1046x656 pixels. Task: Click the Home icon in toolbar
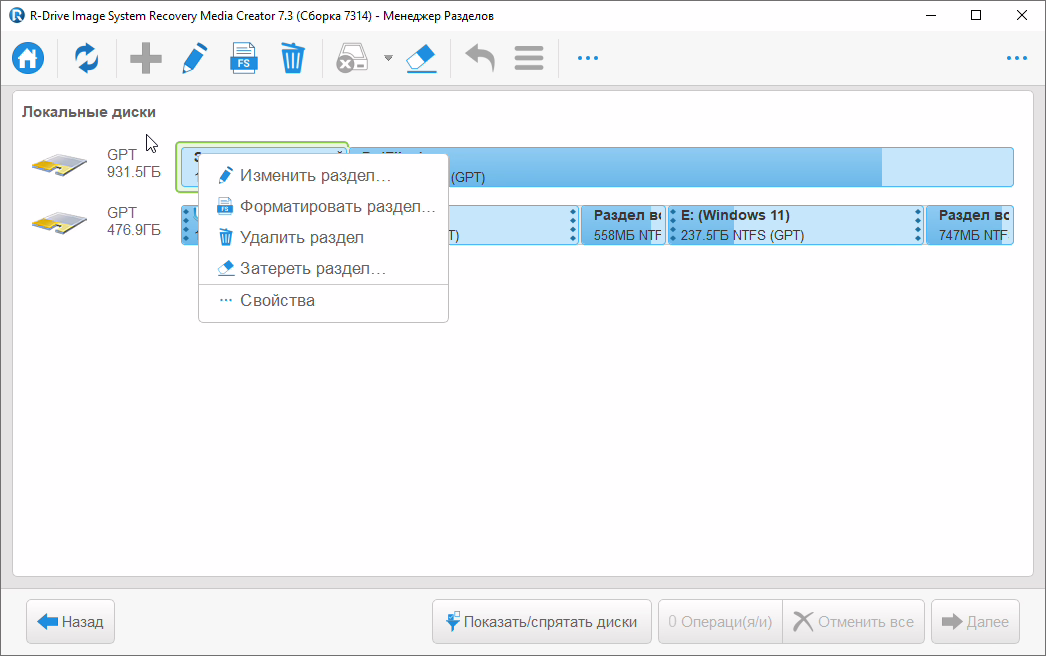[28, 58]
